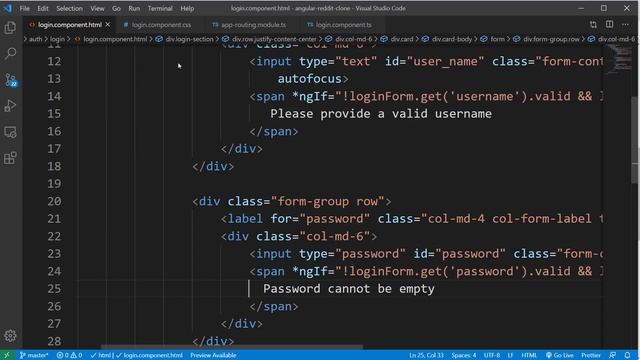The image size is (640, 360).
Task: Click the html linter status item
Action: coord(101,355)
